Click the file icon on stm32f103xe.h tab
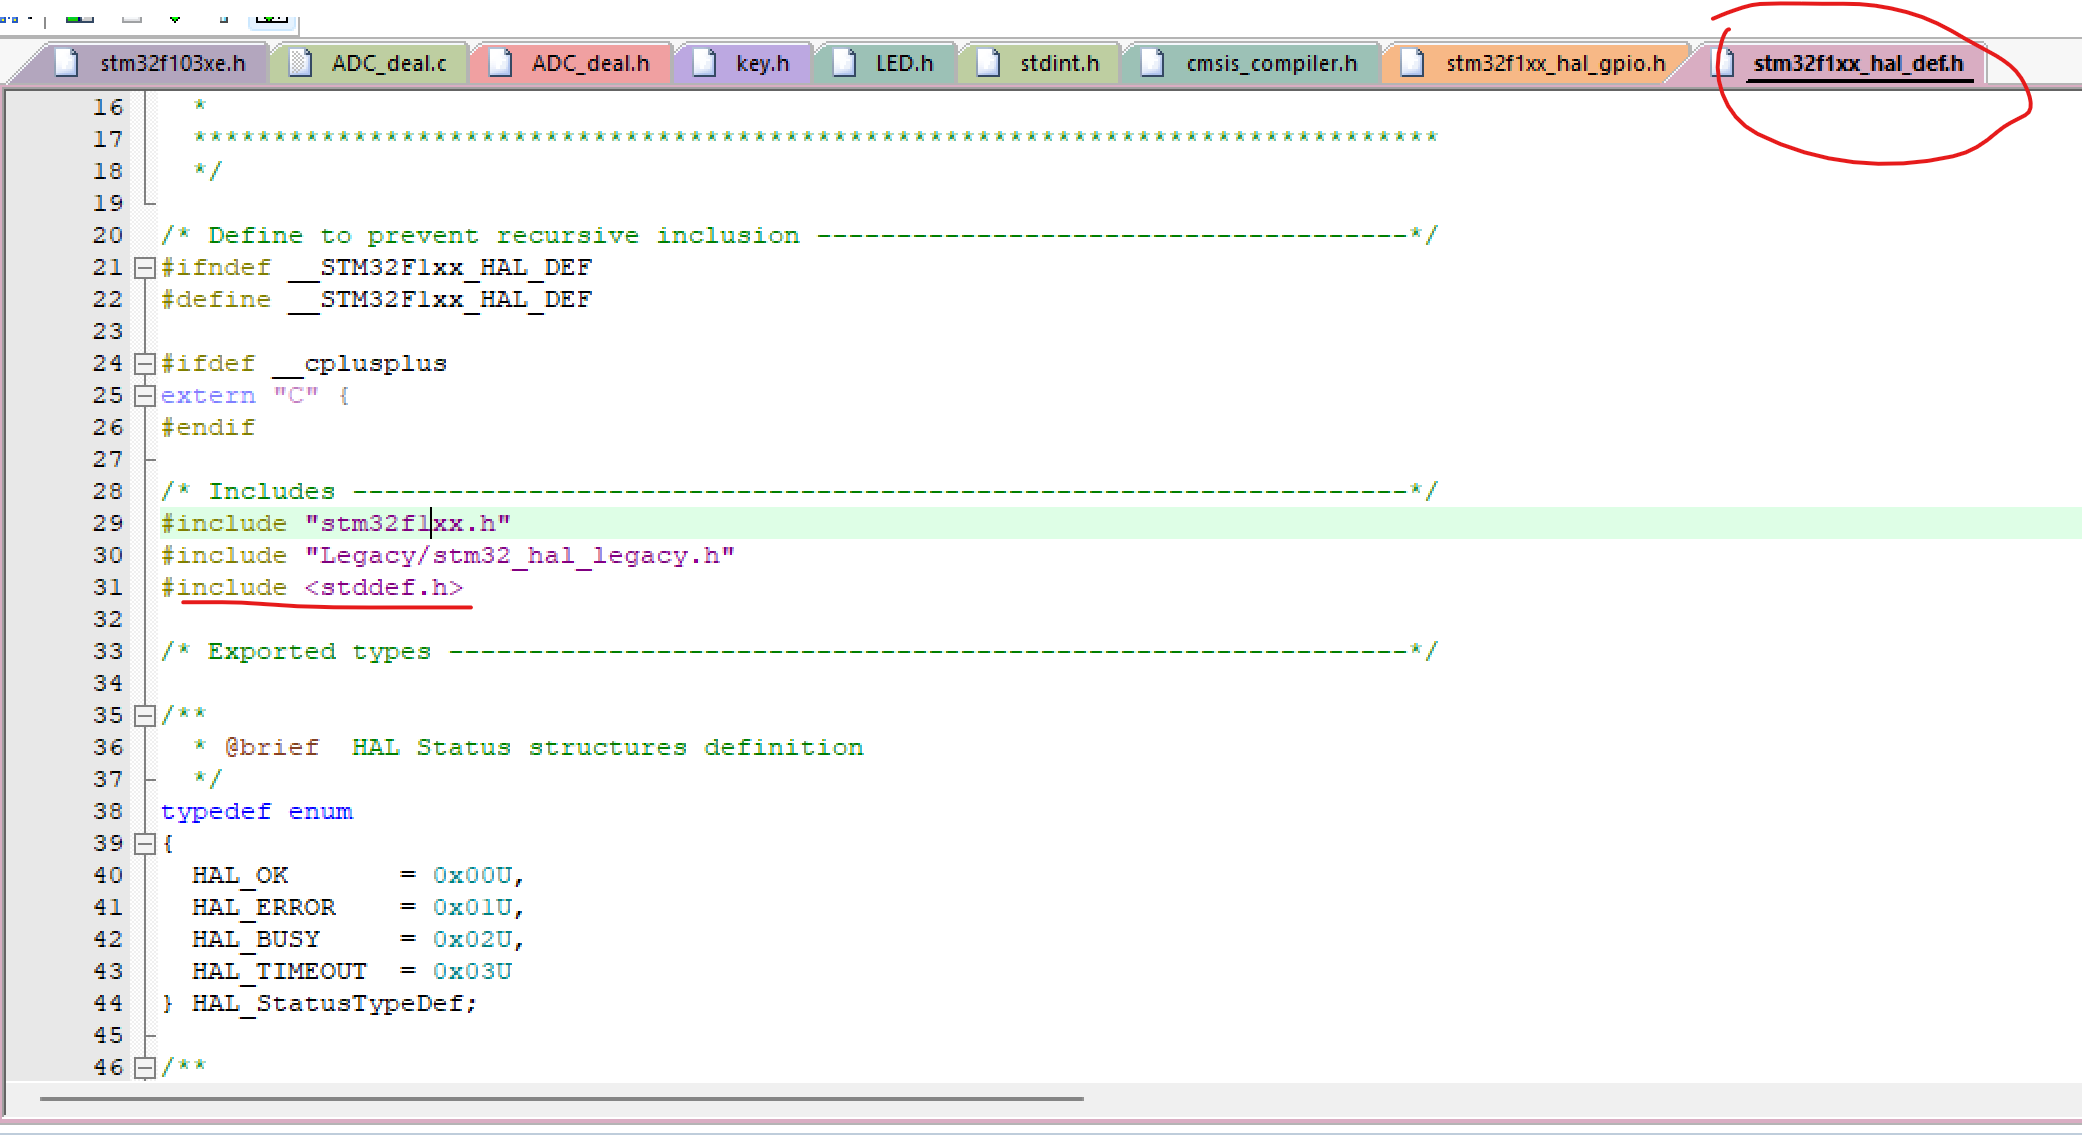Image resolution: width=2082 pixels, height=1135 pixels. pyautogui.click(x=67, y=63)
